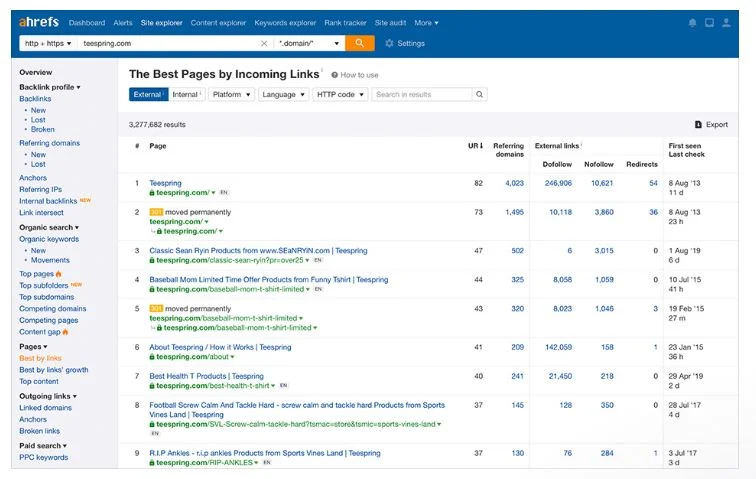Open Link intersect in sidebar
Screen dimensions: 756x479
click(41, 213)
